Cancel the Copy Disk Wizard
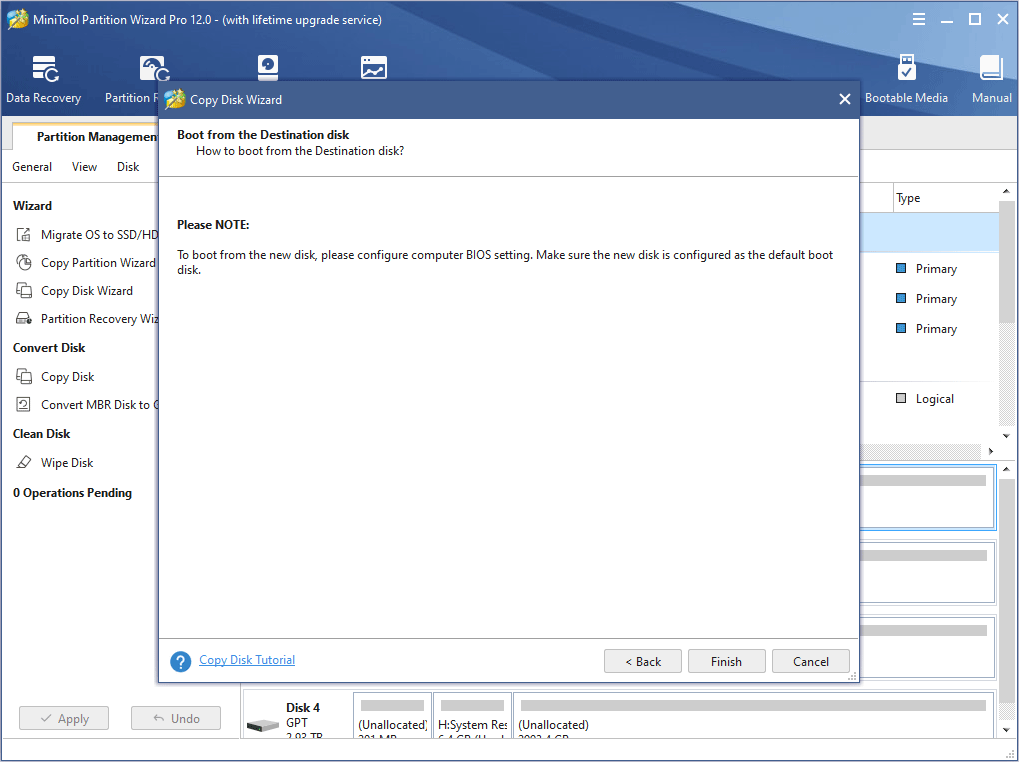Screen dimensions: 1019x762 810,661
